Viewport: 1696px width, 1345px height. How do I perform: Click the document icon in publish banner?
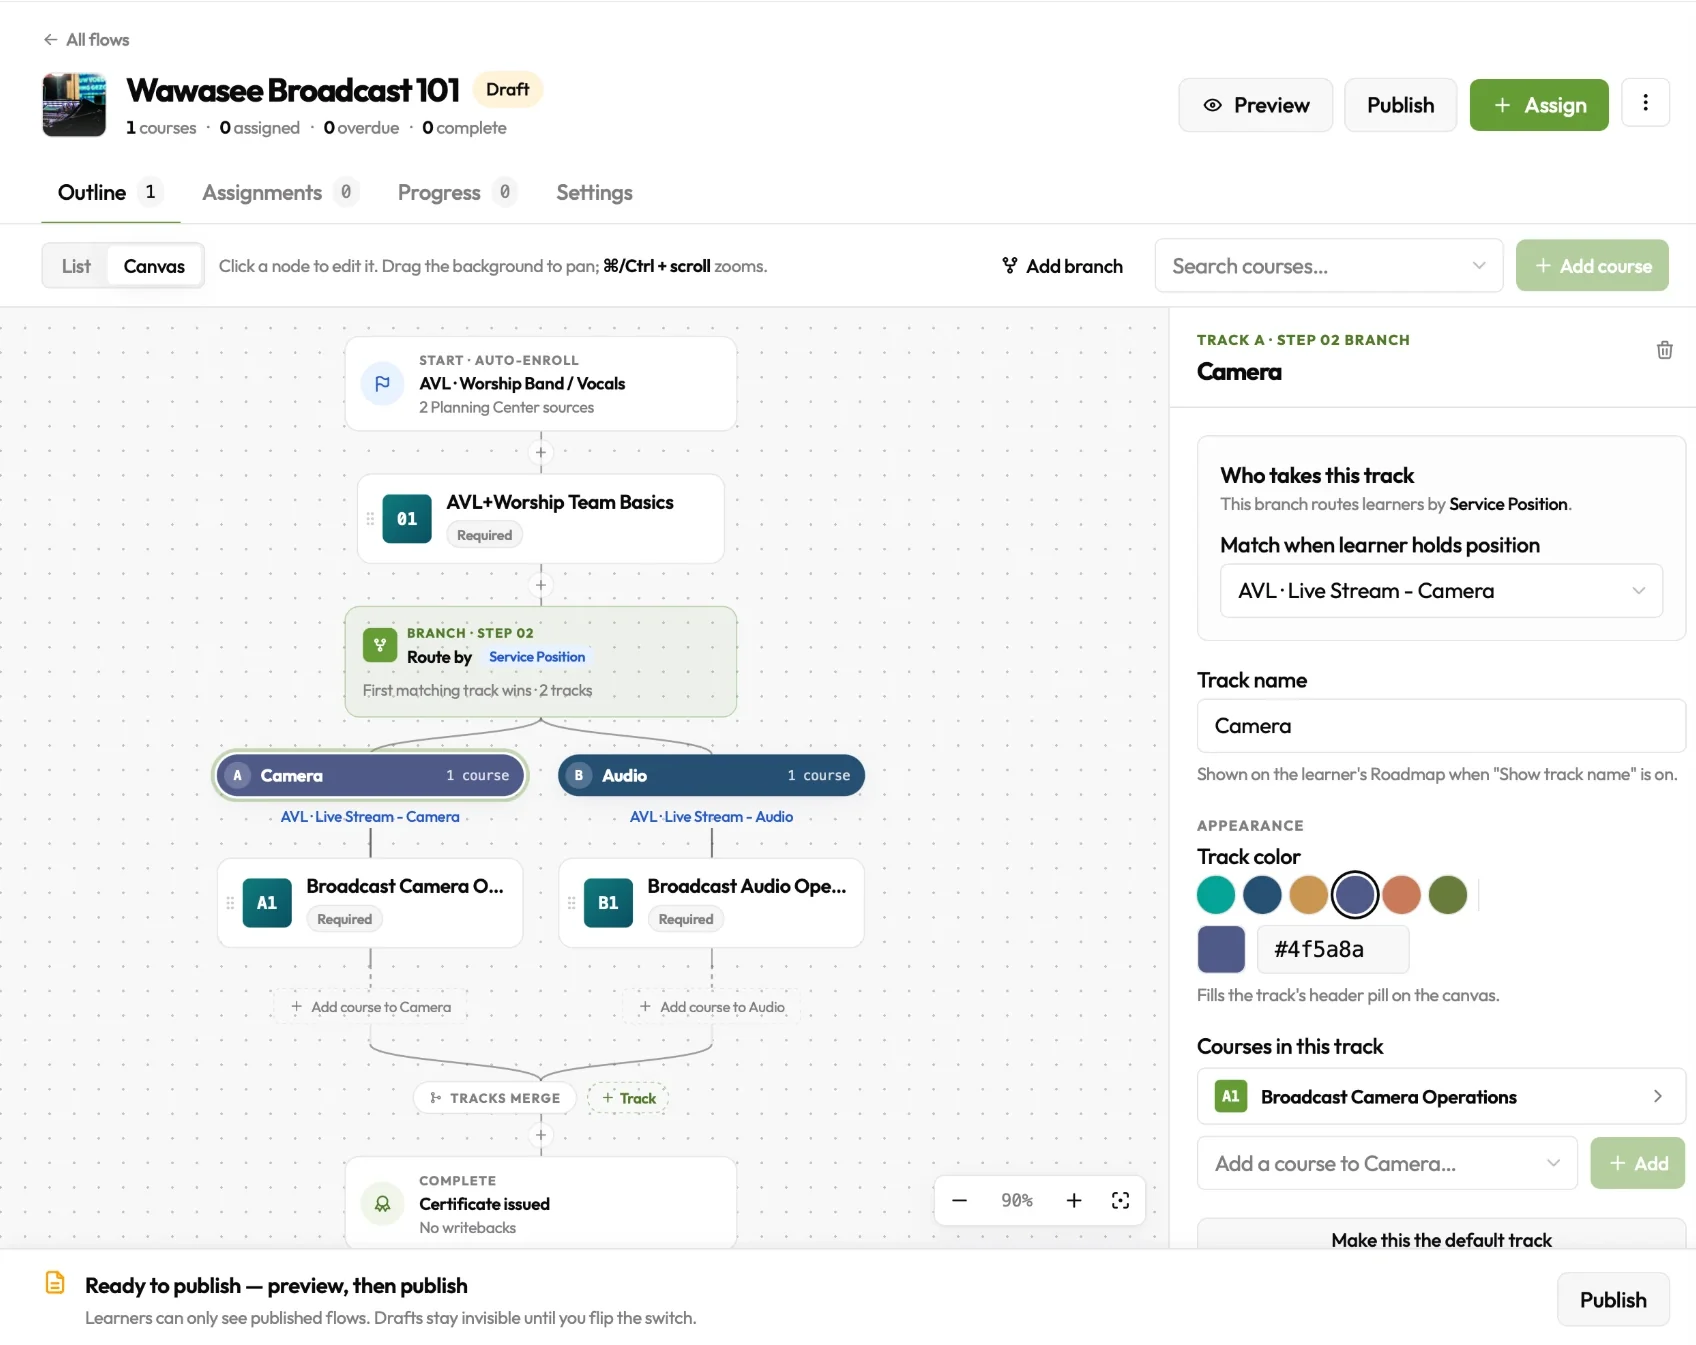point(56,1282)
